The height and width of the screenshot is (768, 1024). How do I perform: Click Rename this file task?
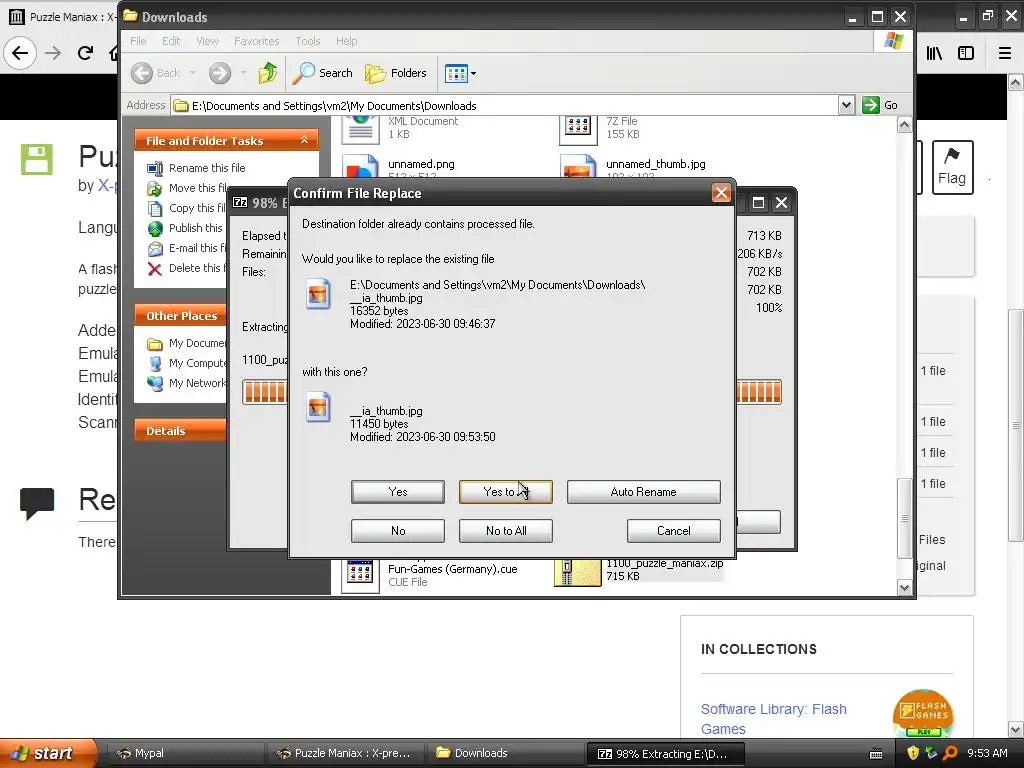(207, 168)
